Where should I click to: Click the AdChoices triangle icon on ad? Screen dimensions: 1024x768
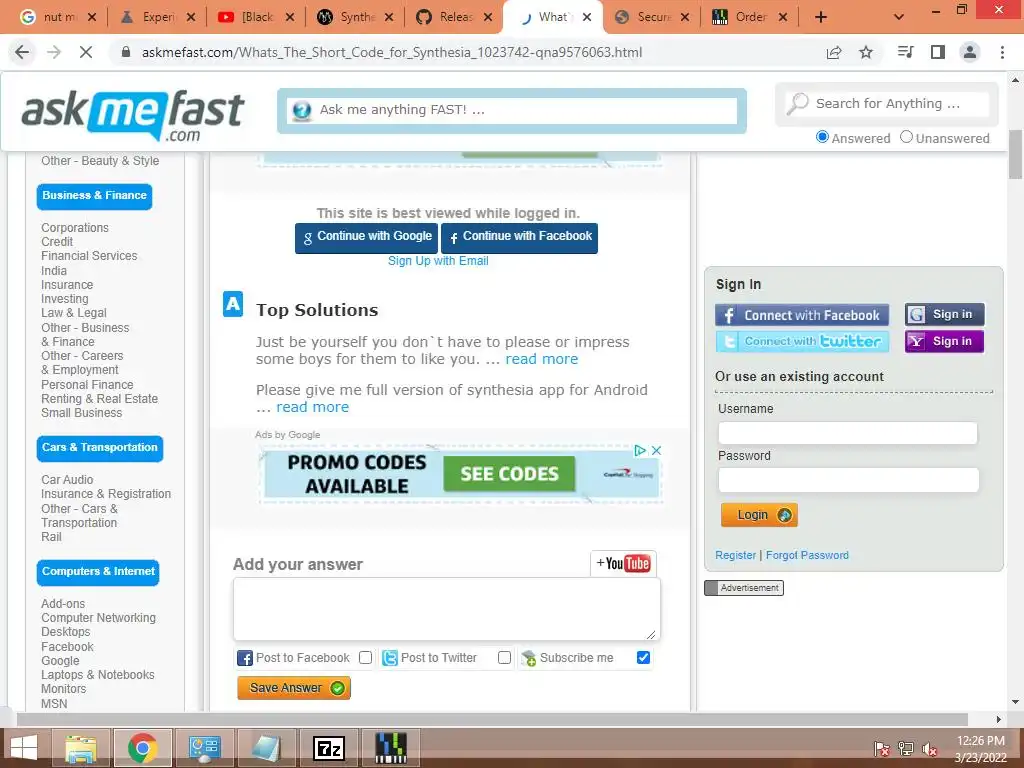pyautogui.click(x=640, y=451)
